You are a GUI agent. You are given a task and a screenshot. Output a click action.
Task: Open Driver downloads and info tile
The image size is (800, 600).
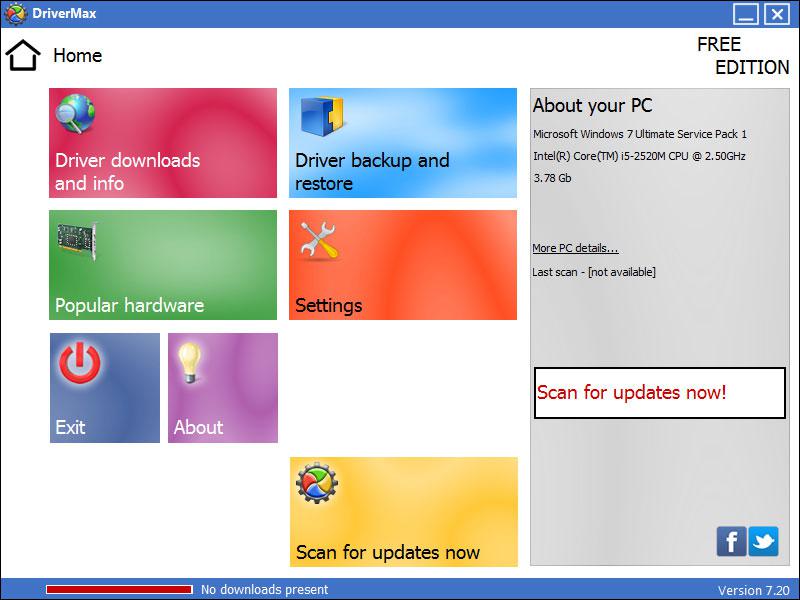(163, 143)
